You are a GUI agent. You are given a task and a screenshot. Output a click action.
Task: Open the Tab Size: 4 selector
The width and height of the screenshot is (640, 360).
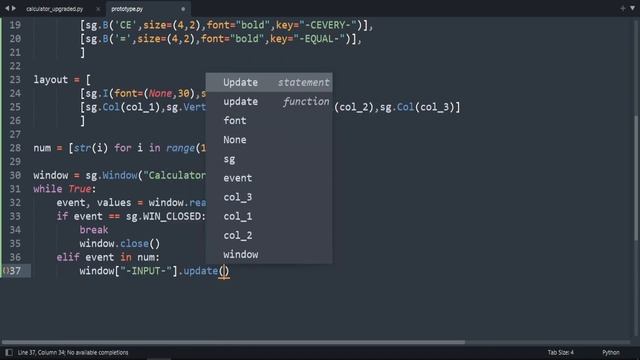point(560,352)
